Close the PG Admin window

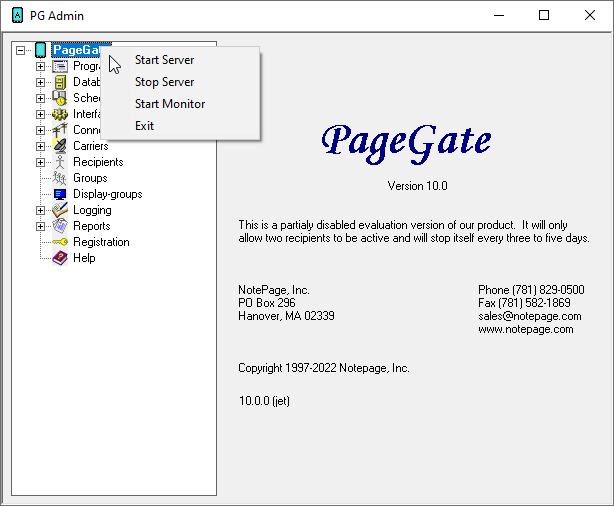pyautogui.click(x=590, y=16)
